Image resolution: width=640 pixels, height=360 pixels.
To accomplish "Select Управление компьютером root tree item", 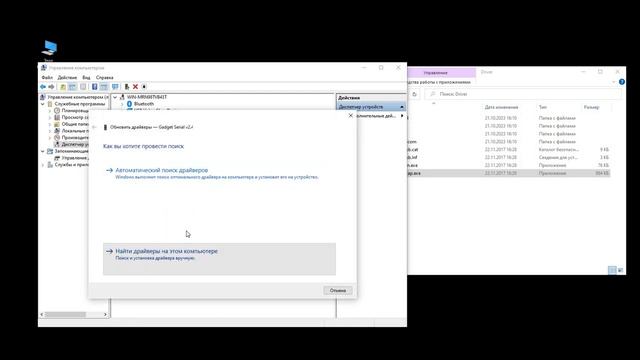I will pyautogui.click(x=75, y=97).
